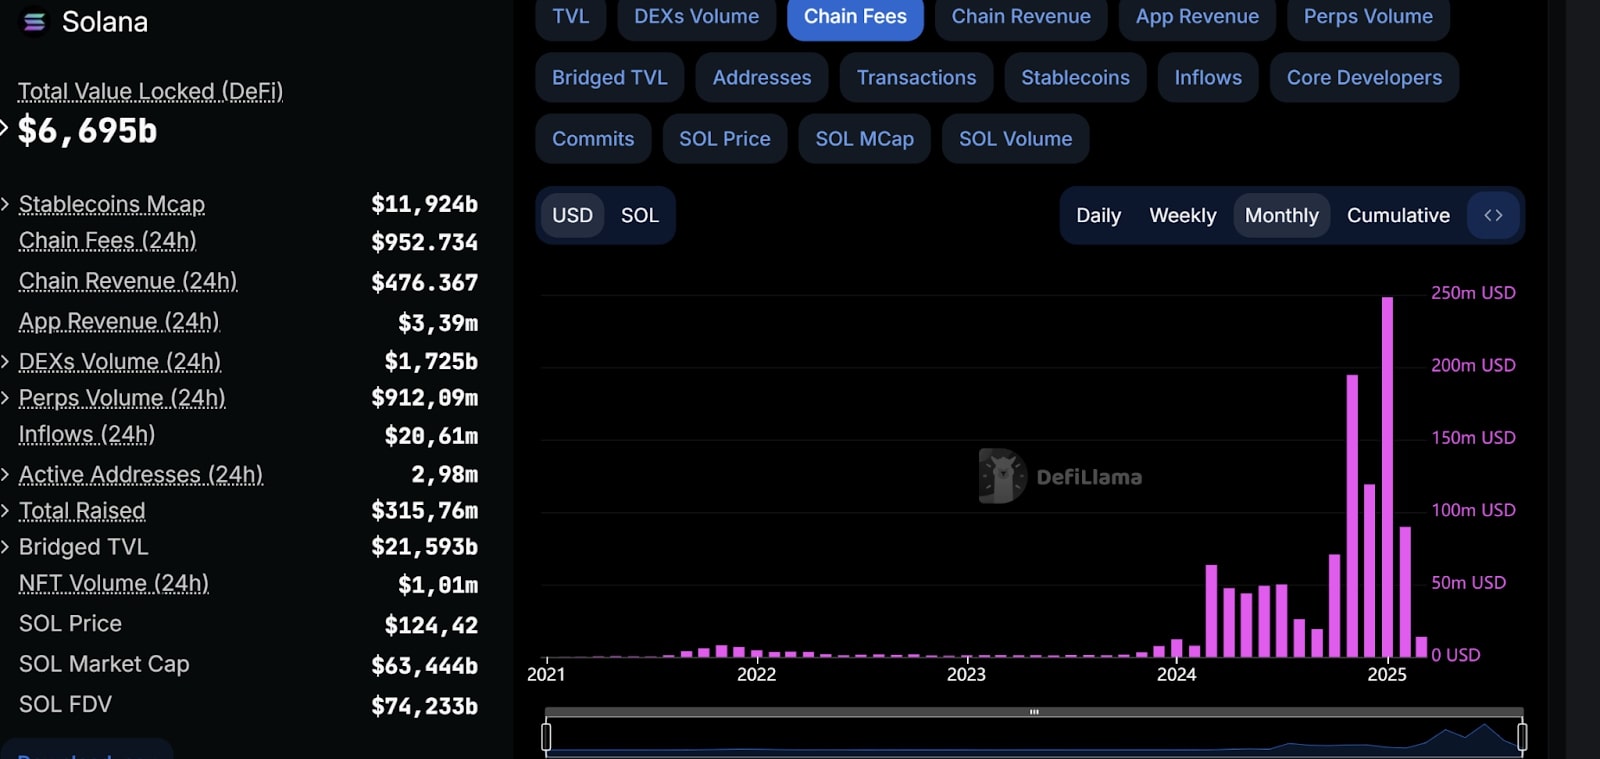Click the Chain Revenue (24h) label

coord(128,281)
